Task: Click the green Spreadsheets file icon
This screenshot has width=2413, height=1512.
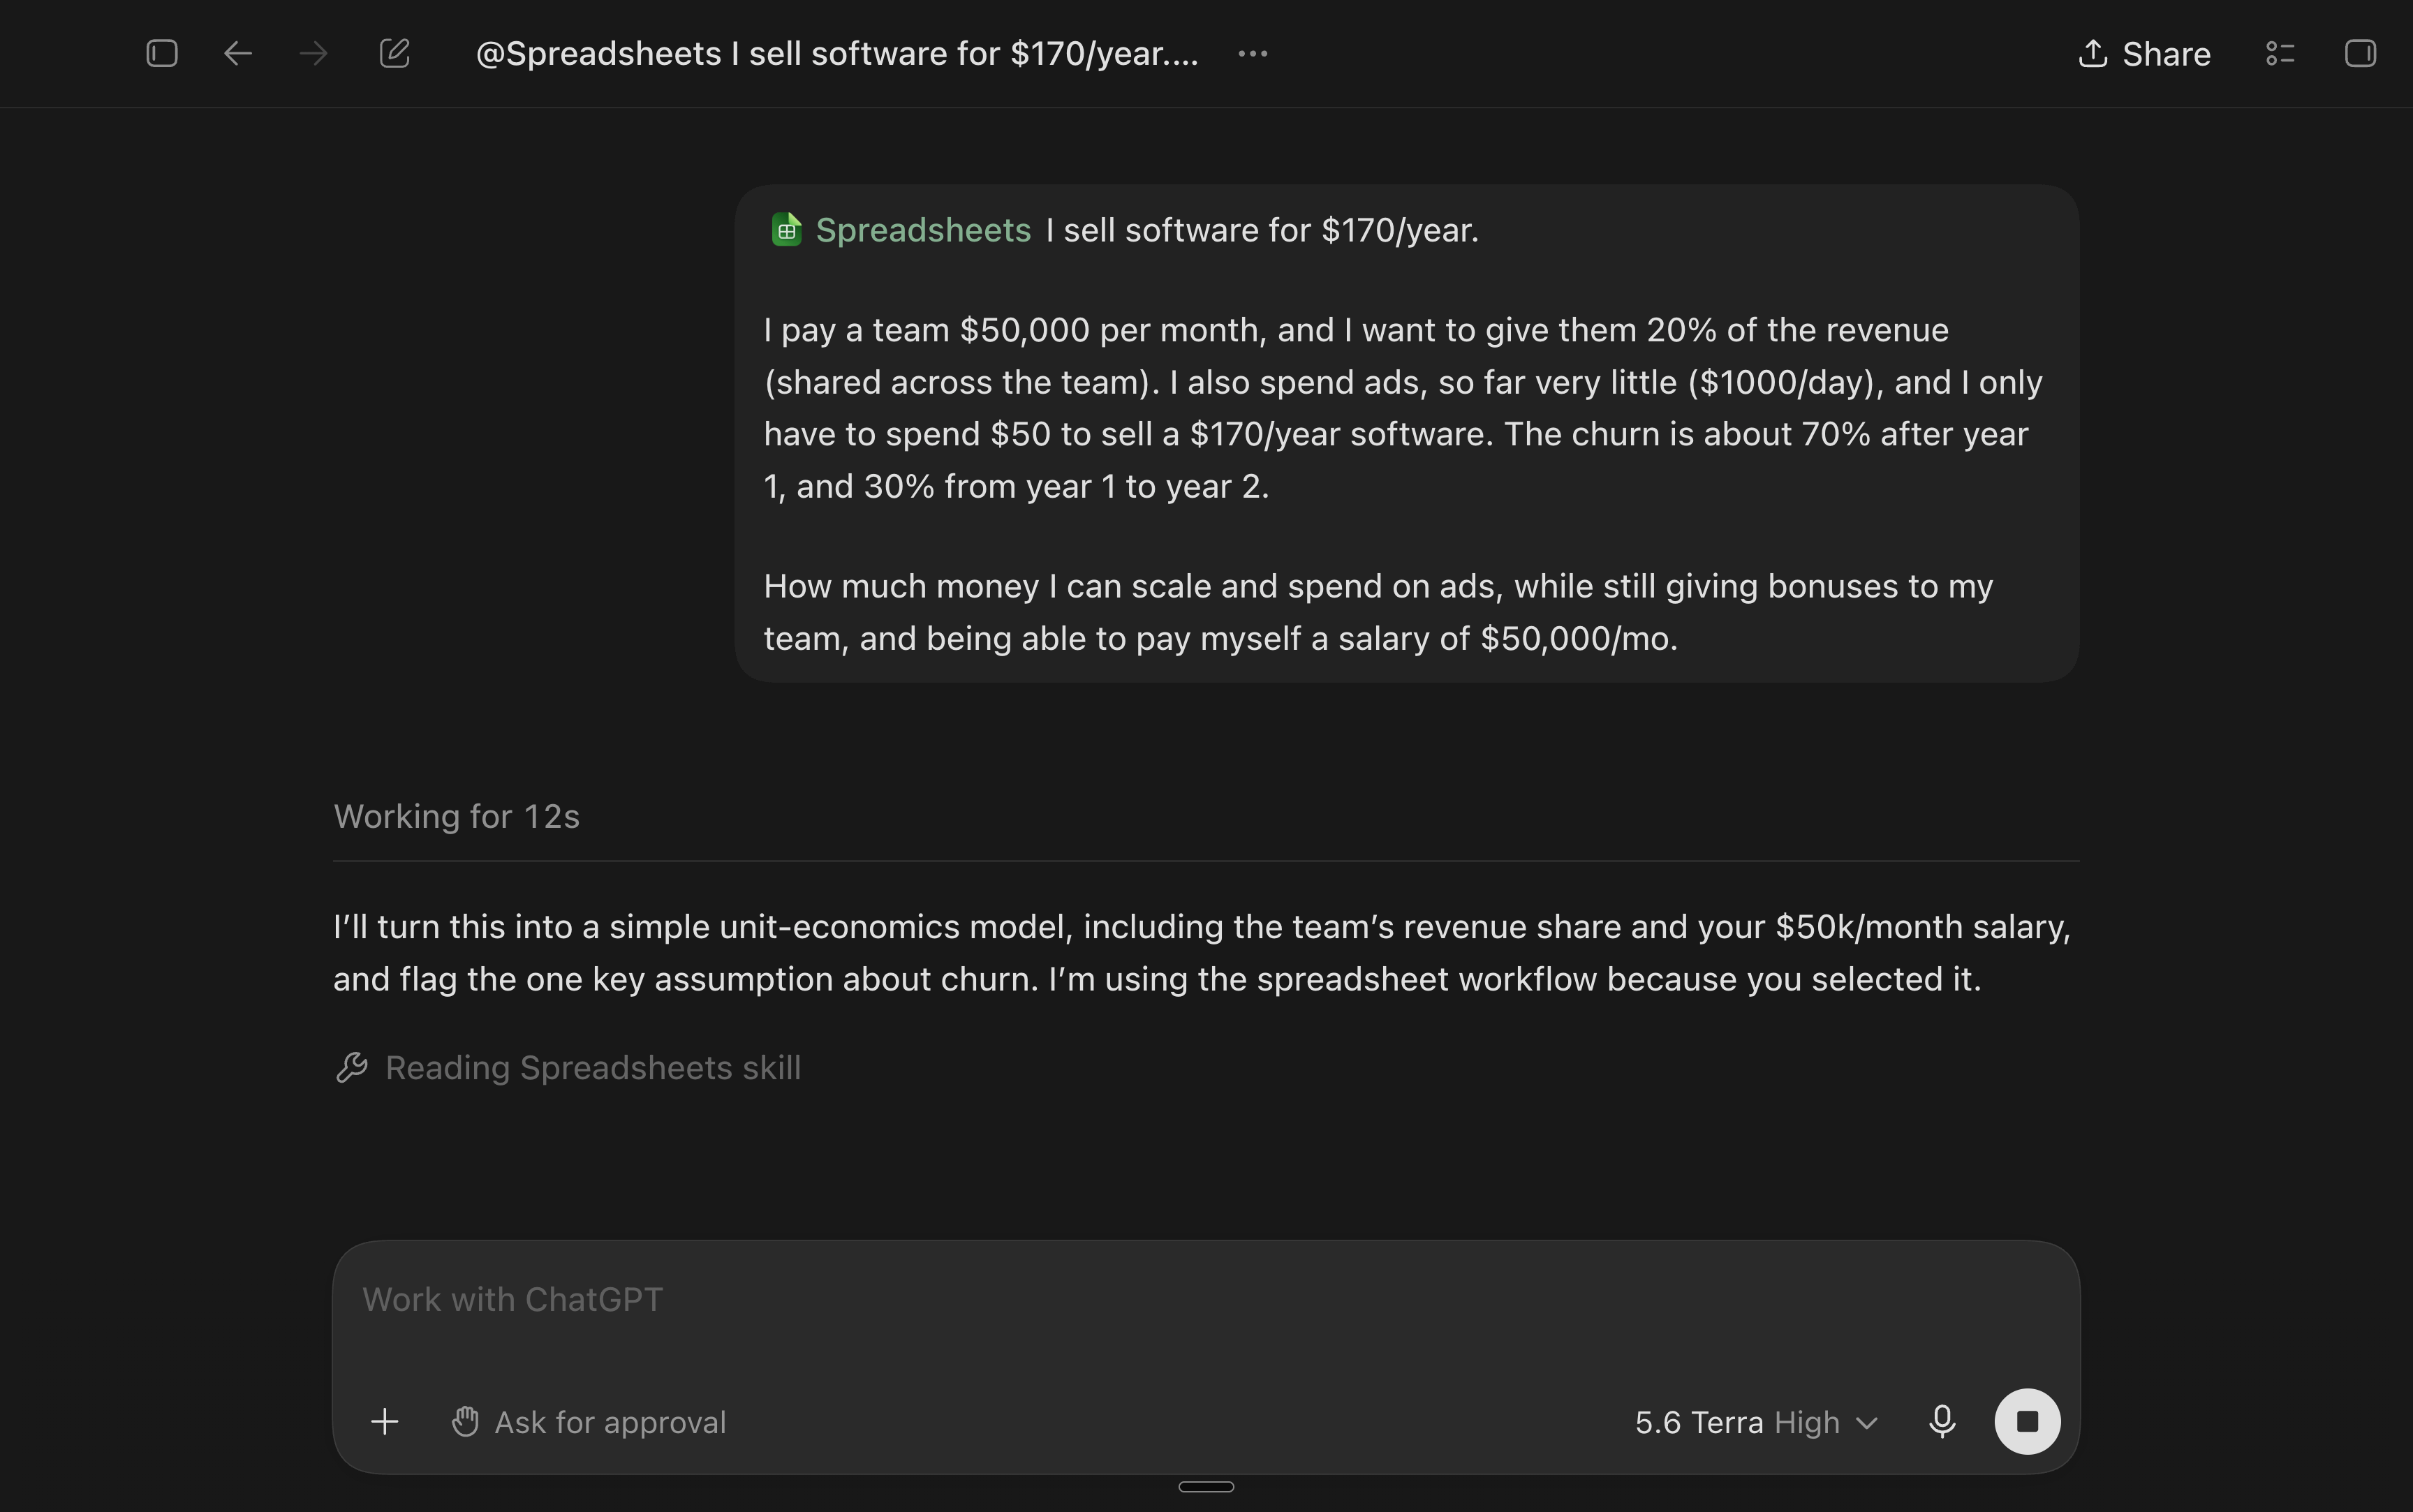Action: (786, 230)
